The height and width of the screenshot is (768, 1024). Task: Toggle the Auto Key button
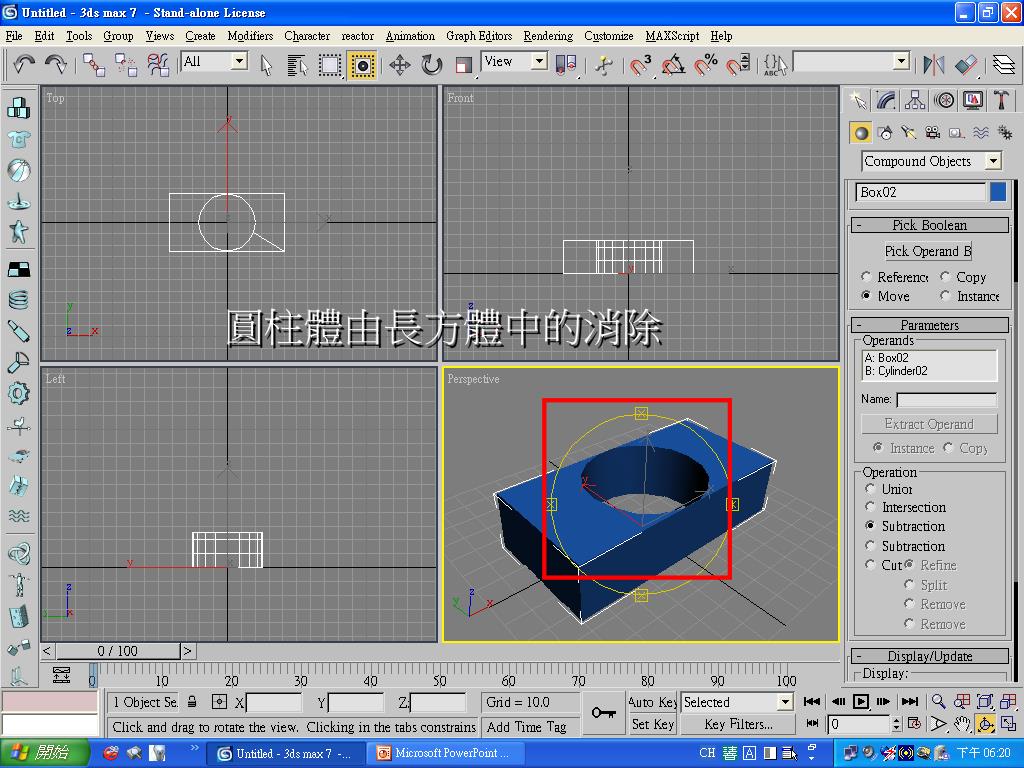point(652,702)
